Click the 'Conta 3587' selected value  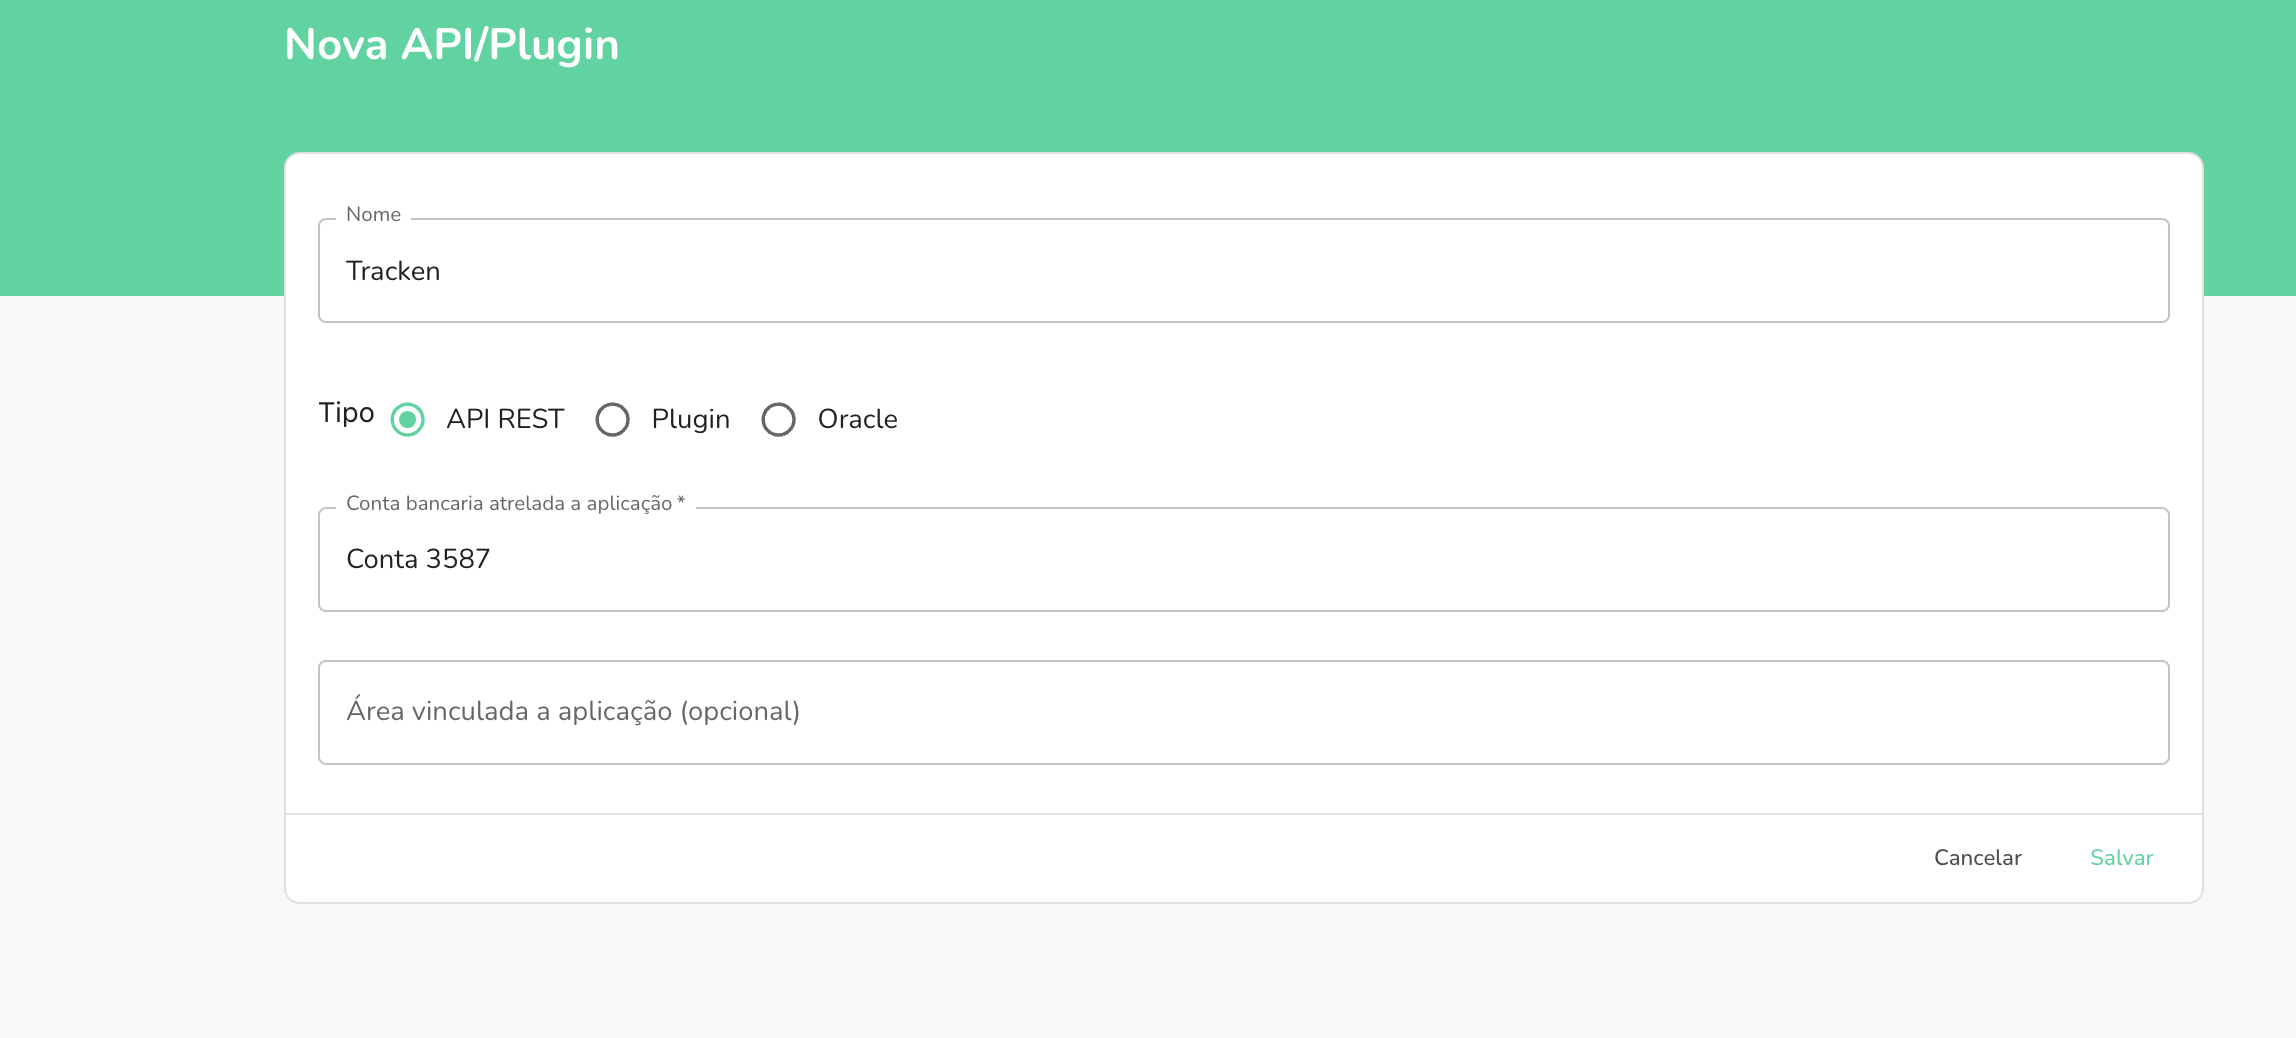[418, 559]
